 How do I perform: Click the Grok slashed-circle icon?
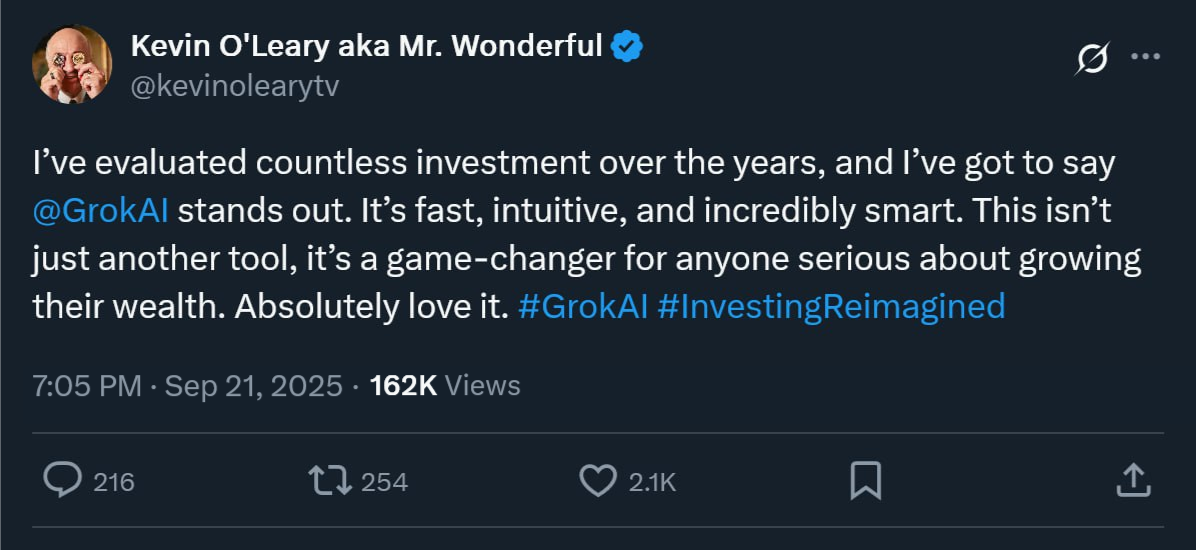[x=1091, y=60]
